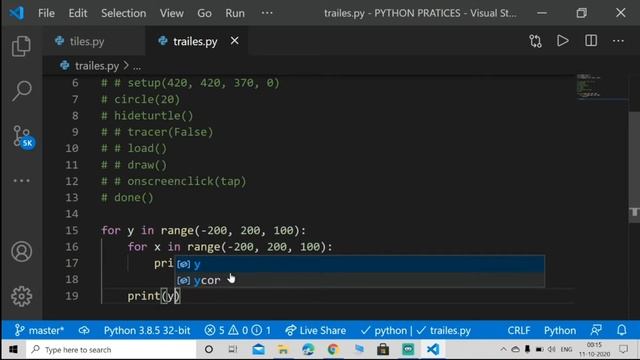The width and height of the screenshot is (640, 360).
Task: Change the Python language mode
Action: [560, 330]
